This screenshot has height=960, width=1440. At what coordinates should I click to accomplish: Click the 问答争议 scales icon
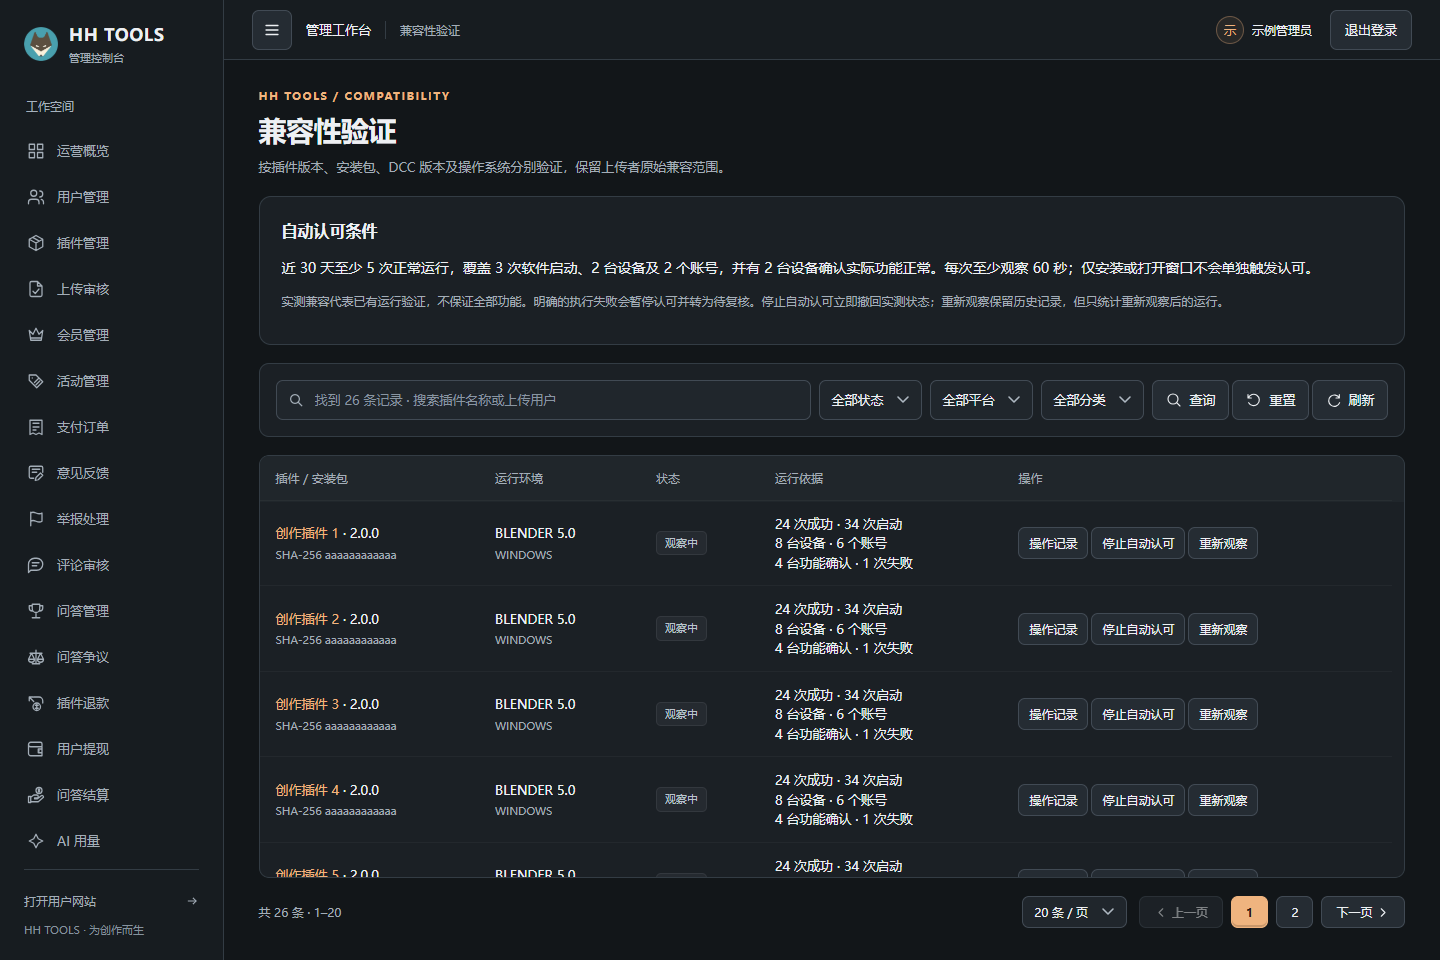coord(36,657)
